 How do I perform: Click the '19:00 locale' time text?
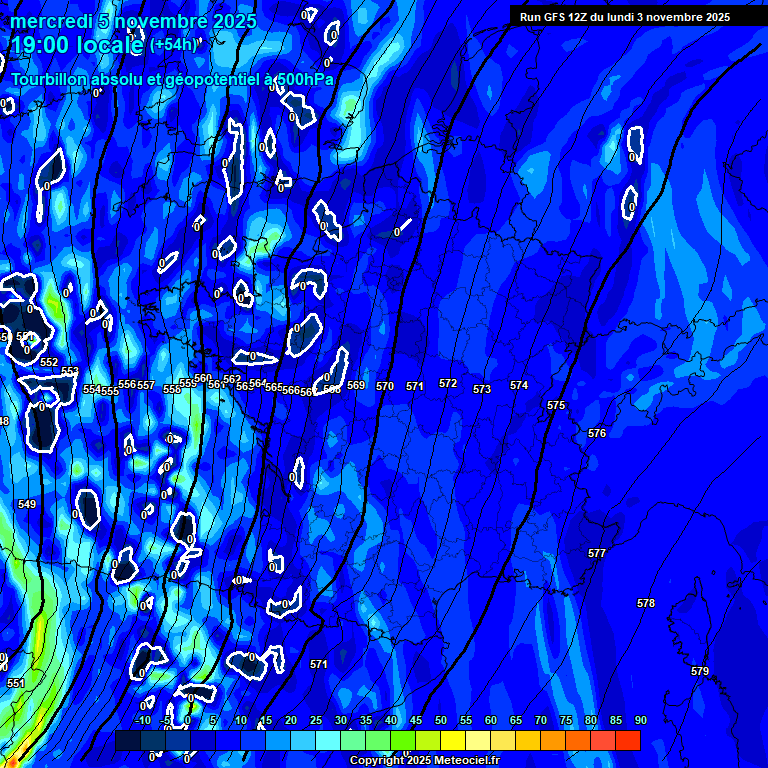click(x=77, y=45)
